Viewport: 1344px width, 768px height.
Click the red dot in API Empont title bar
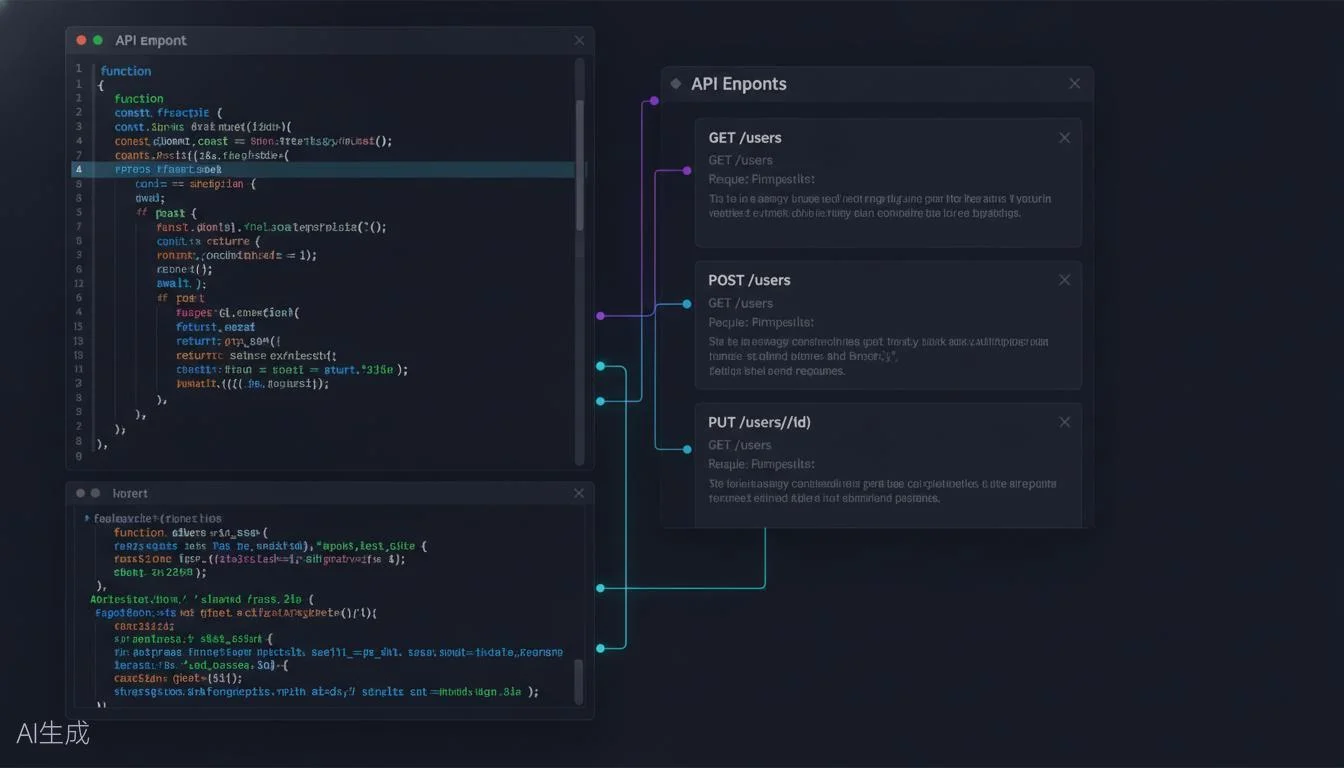tap(81, 40)
